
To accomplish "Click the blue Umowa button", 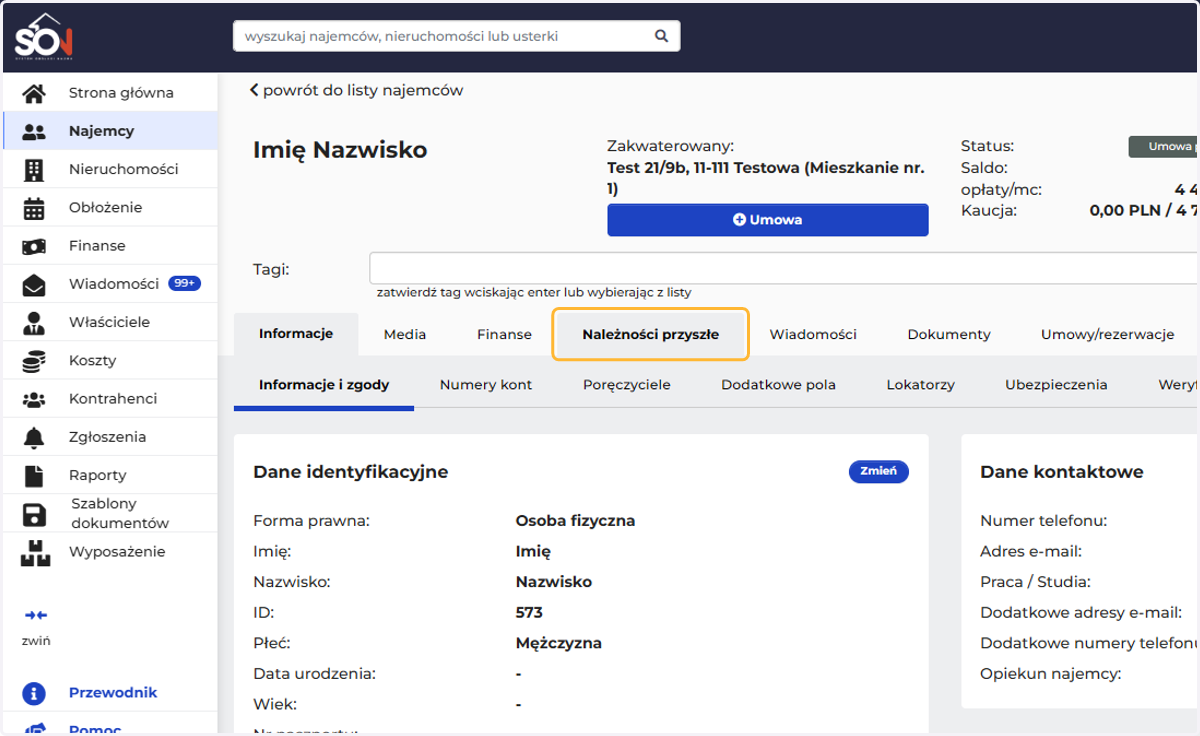I will [768, 220].
